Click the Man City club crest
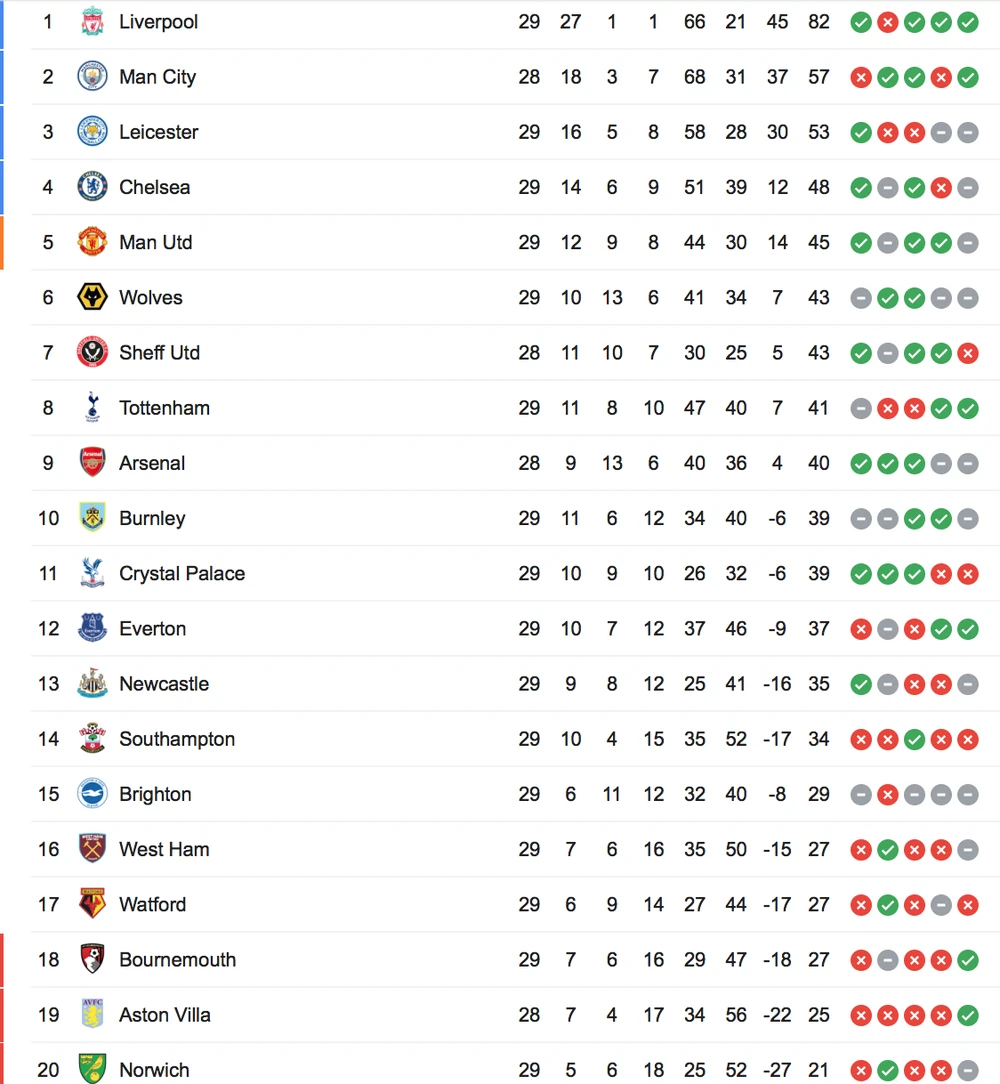 pos(92,77)
